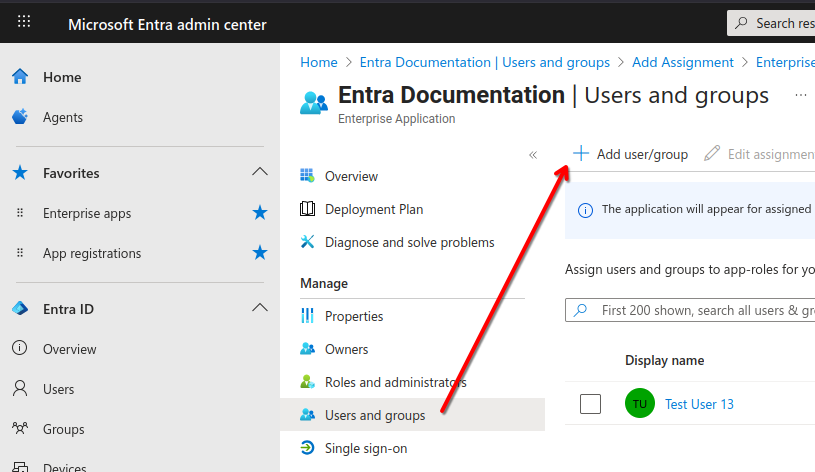Click the Agents icon in sidebar
Viewport: 815px width, 472px height.
click(x=20, y=116)
